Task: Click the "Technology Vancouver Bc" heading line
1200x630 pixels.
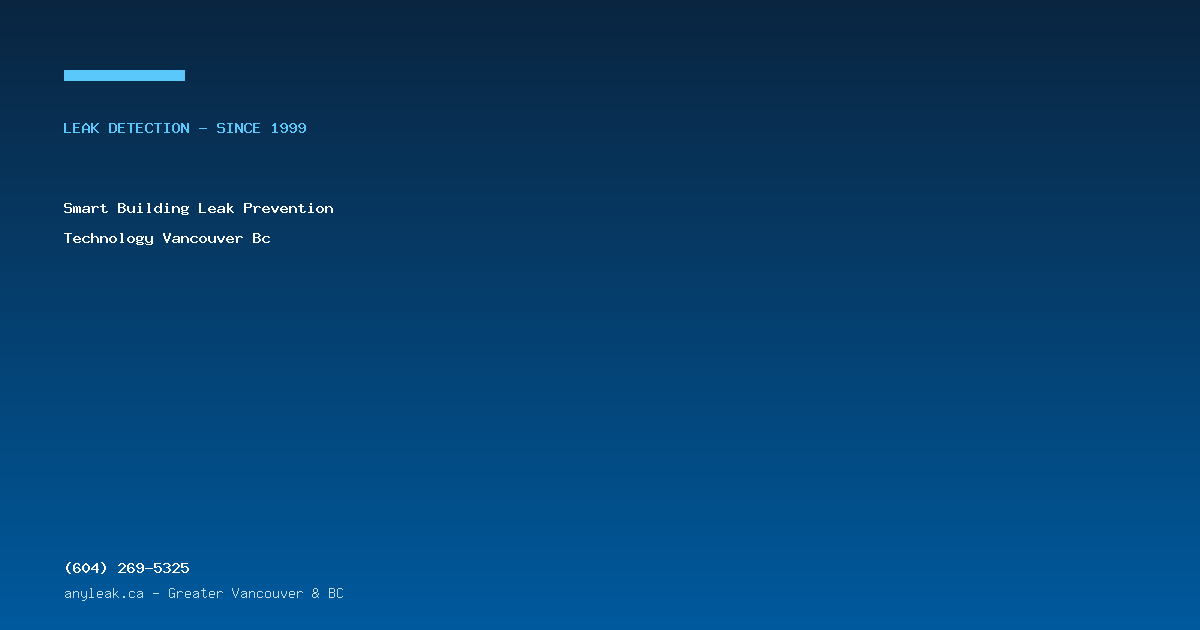Action: click(x=167, y=238)
